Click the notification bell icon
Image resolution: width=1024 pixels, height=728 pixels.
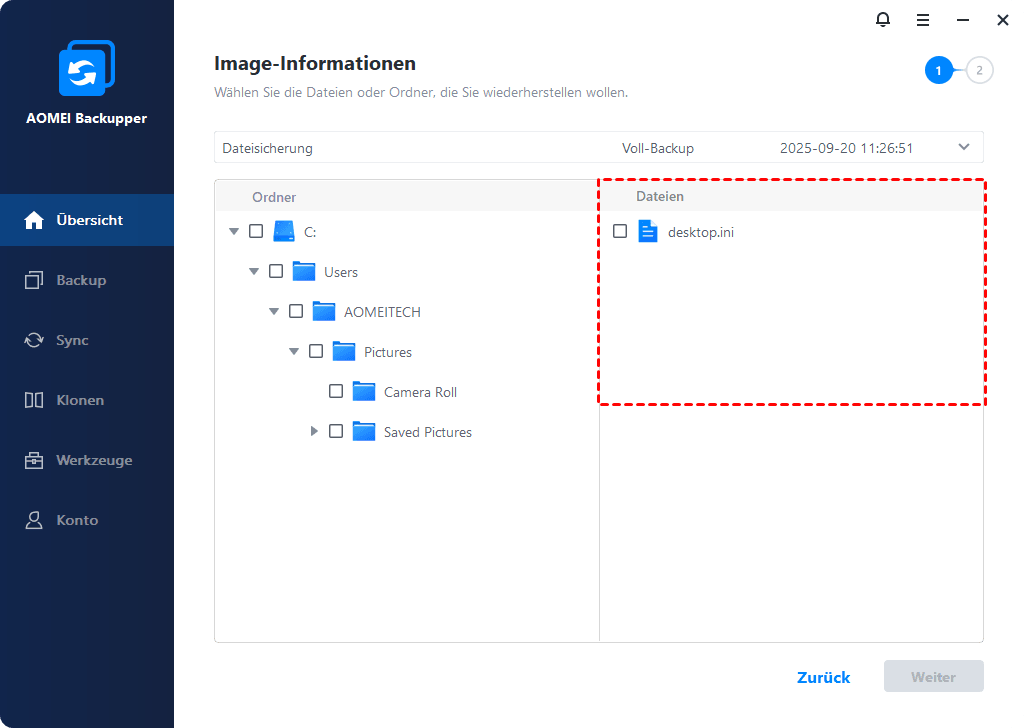tap(883, 20)
